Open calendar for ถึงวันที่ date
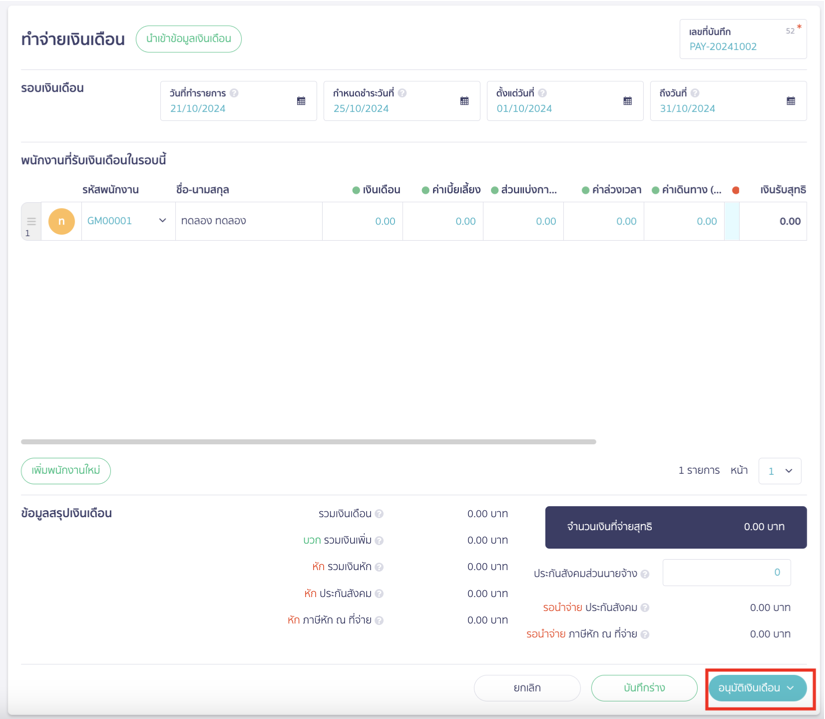825x719 pixels. 791,101
